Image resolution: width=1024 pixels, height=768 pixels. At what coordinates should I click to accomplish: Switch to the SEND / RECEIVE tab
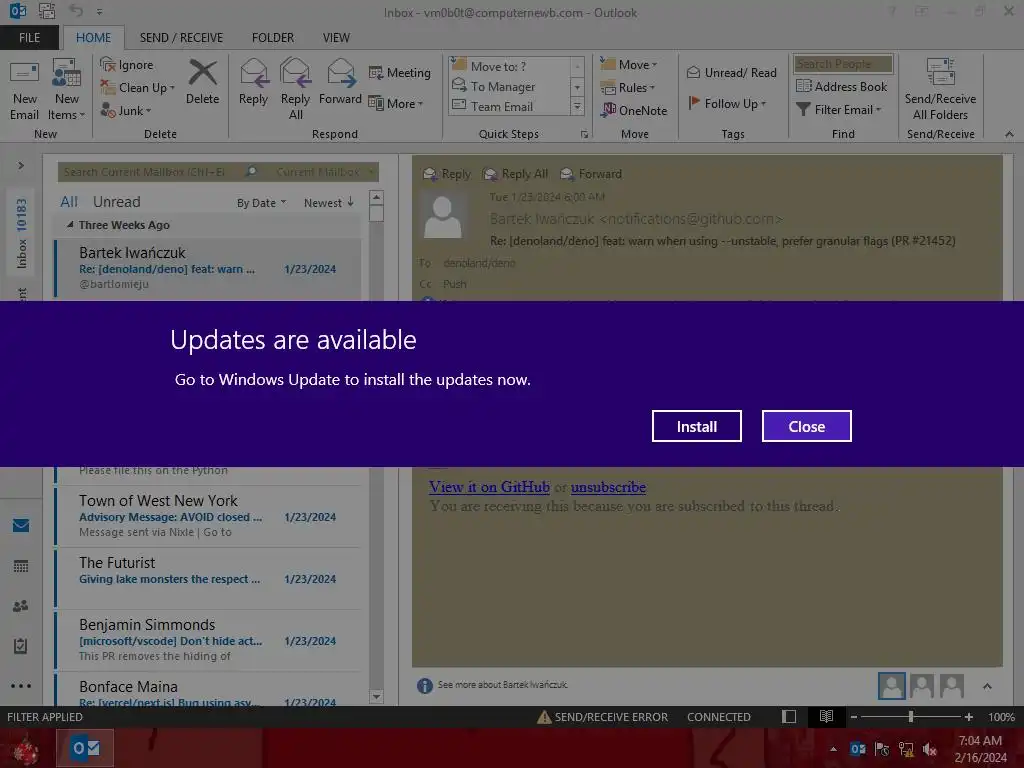[x=181, y=38]
